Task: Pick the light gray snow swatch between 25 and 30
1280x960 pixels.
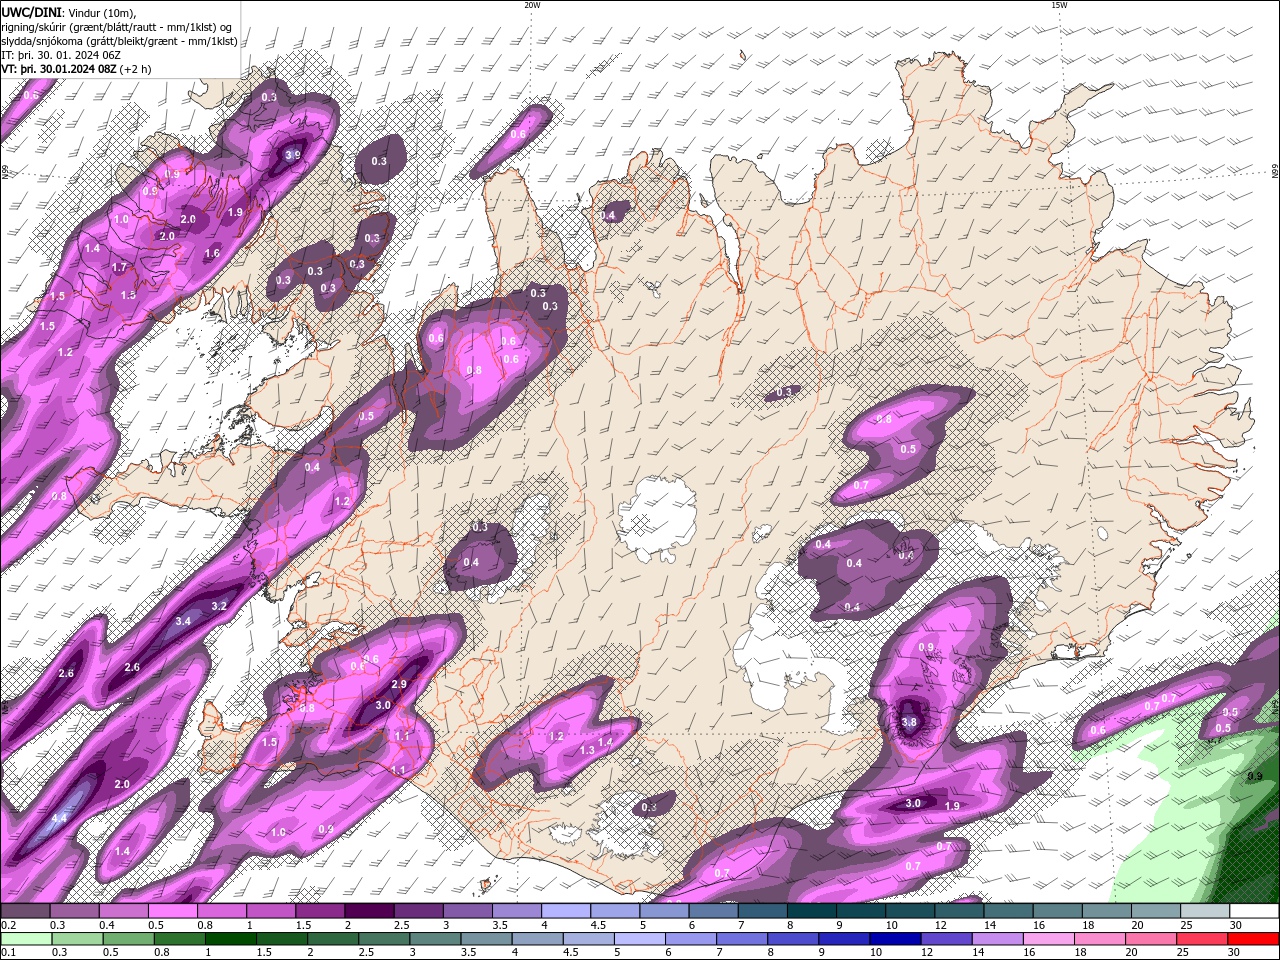Action: [1206, 911]
